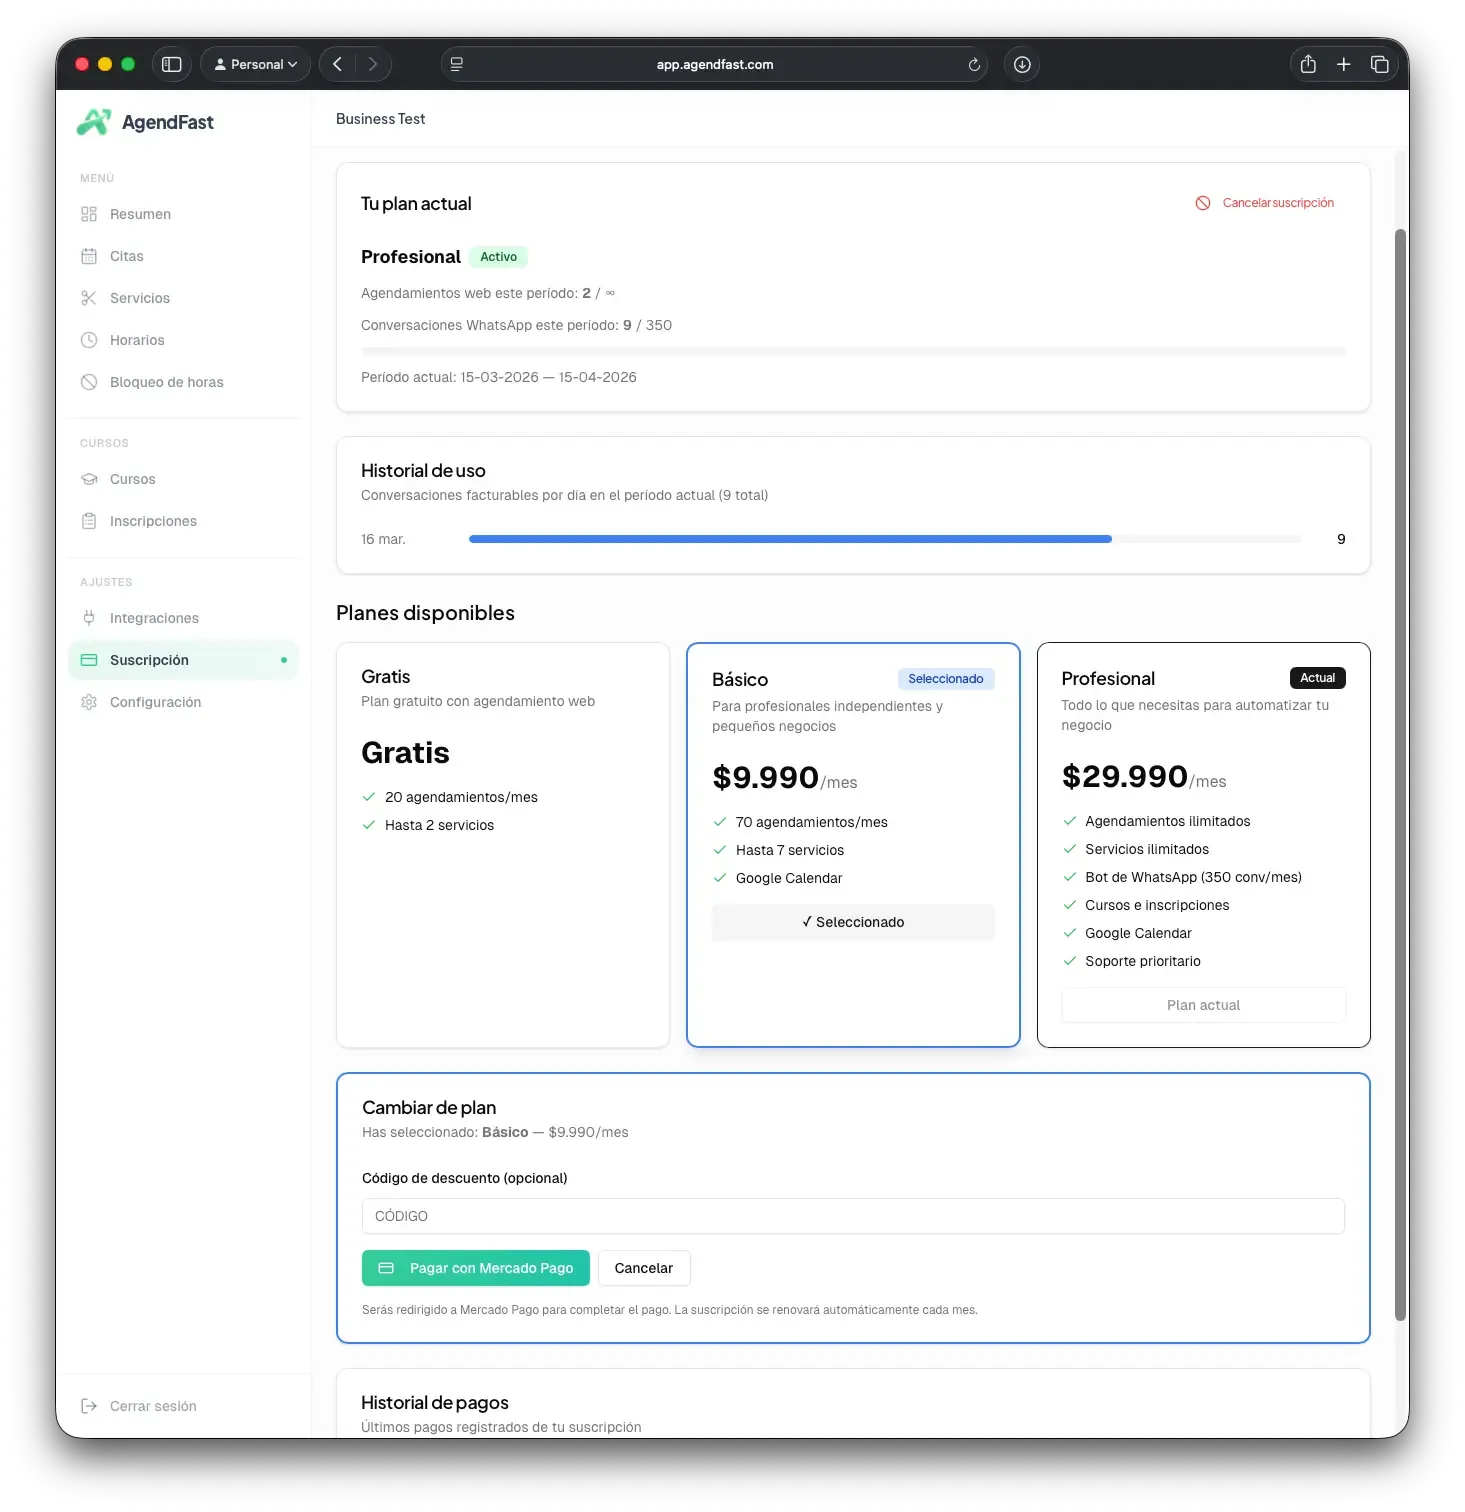Screen dimensions: 1465x1512
Task: Open a new tab with the plus icon
Action: [x=1343, y=64]
